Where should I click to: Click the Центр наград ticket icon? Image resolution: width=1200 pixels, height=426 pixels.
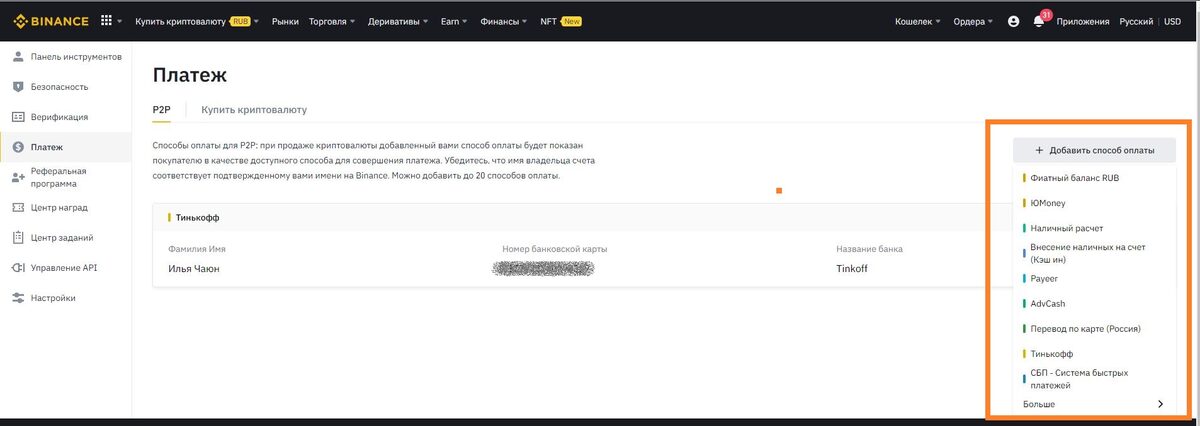[x=18, y=207]
